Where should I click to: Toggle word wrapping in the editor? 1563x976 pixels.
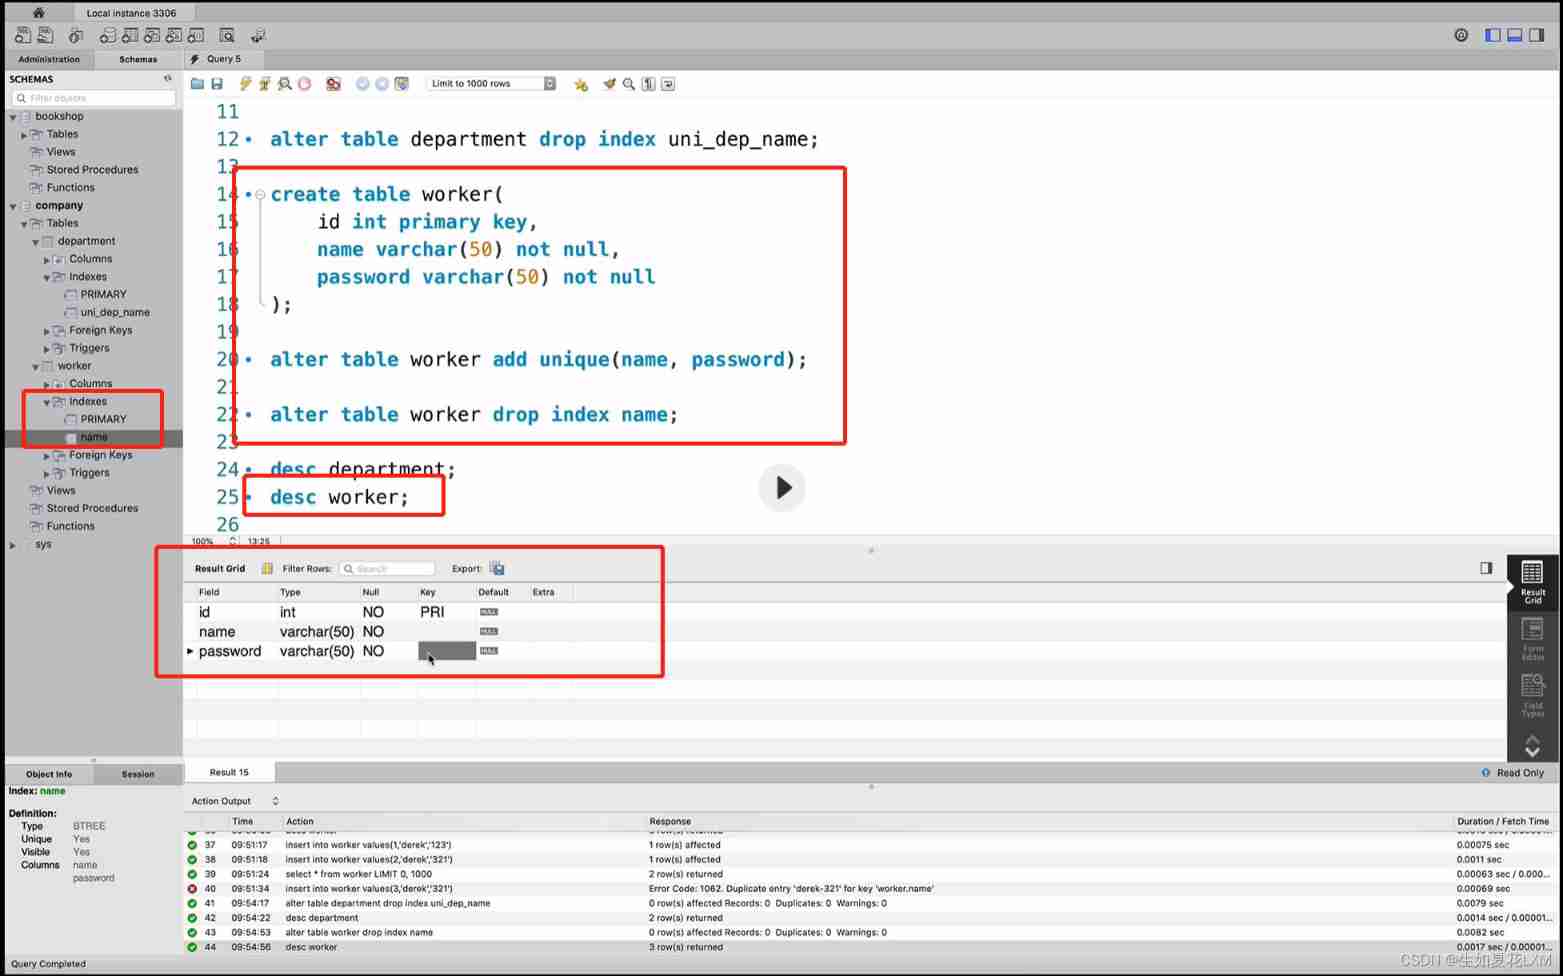tap(668, 84)
